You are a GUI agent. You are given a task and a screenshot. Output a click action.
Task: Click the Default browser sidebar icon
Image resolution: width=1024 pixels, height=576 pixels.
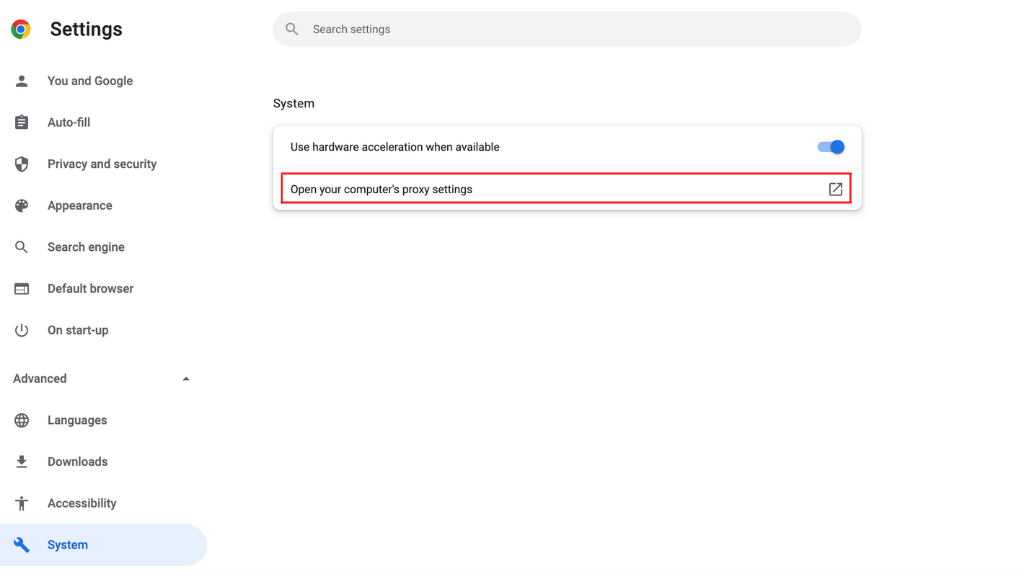click(x=21, y=288)
